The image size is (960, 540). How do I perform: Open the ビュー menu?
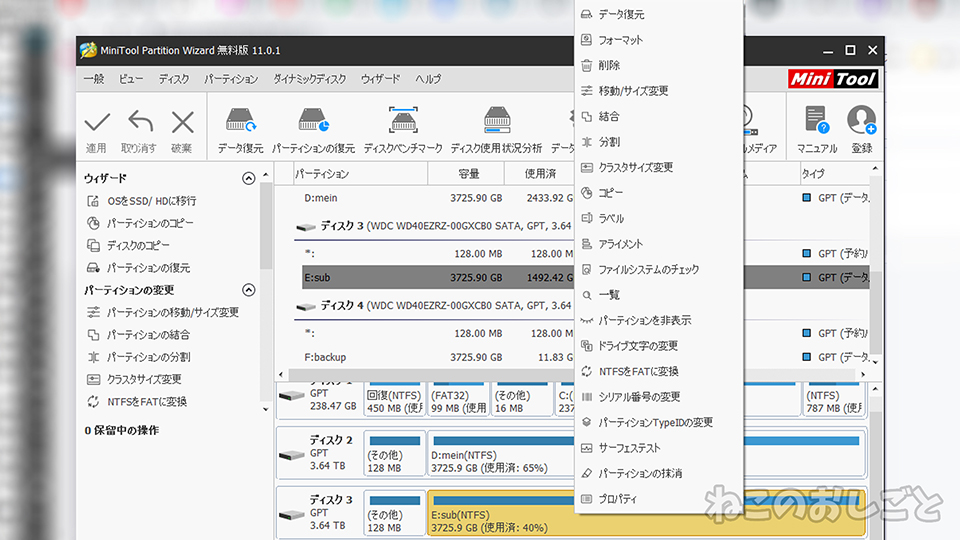130,79
